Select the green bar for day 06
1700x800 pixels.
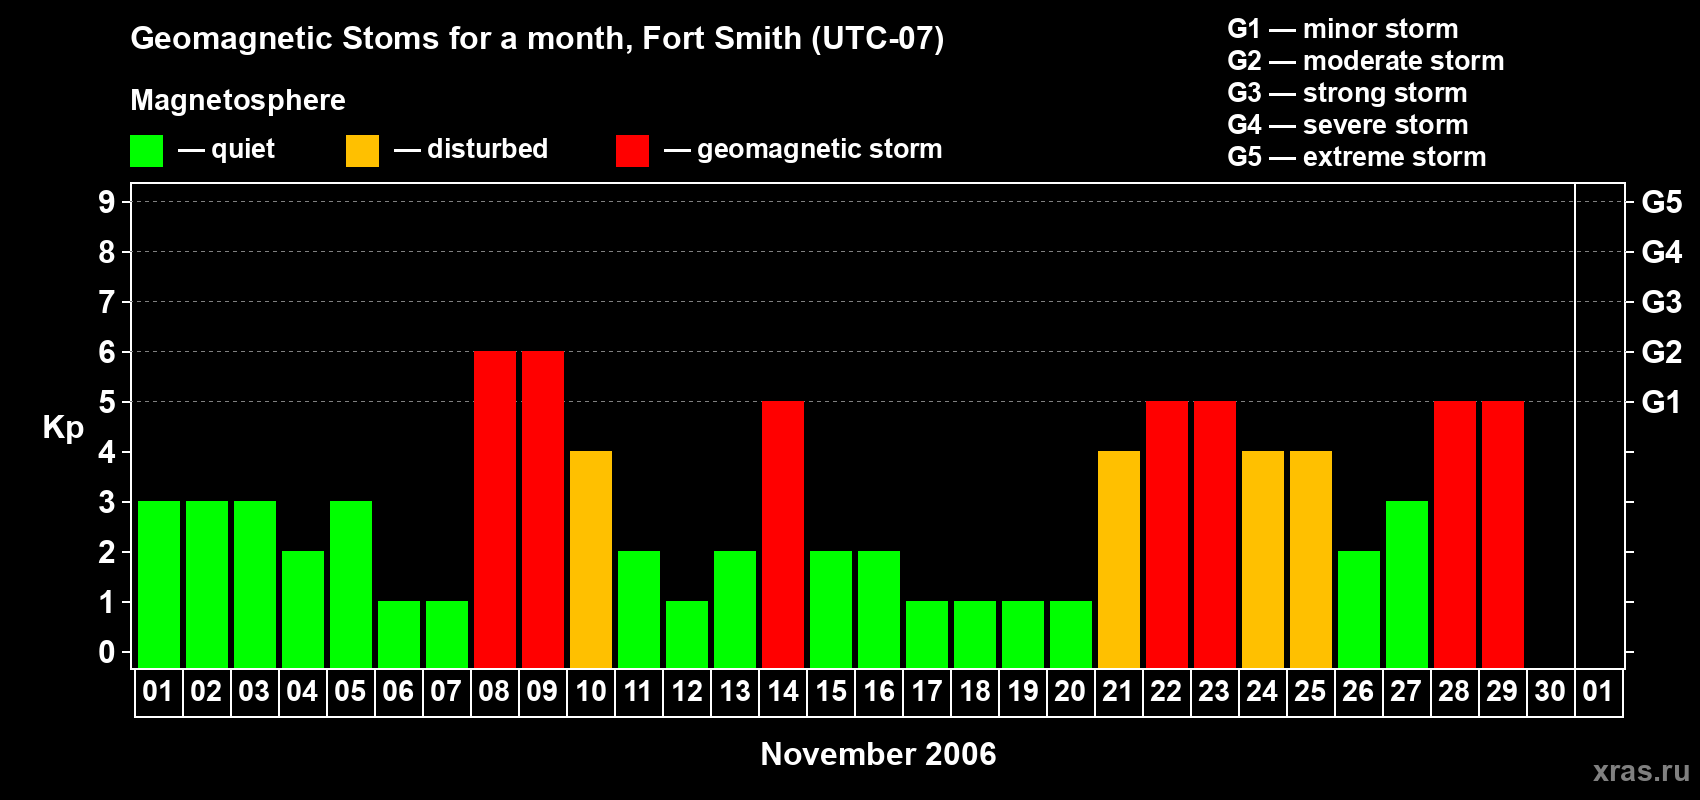point(399,634)
